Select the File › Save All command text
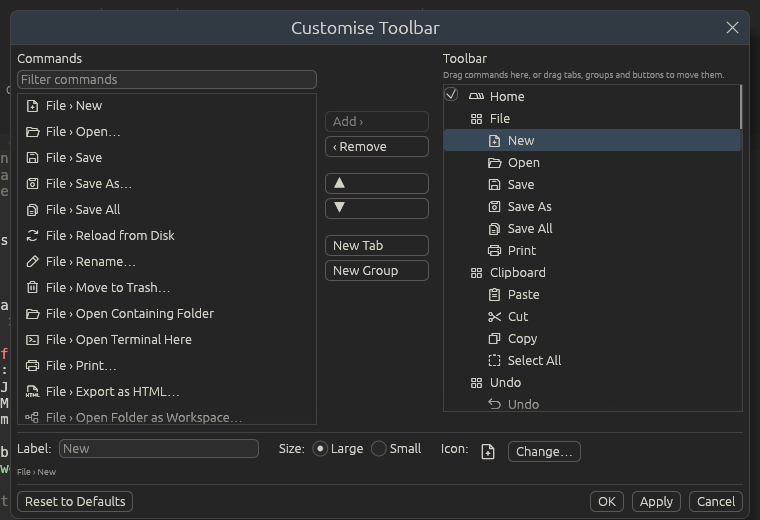Screen dimensions: 760x520 tap(83, 210)
